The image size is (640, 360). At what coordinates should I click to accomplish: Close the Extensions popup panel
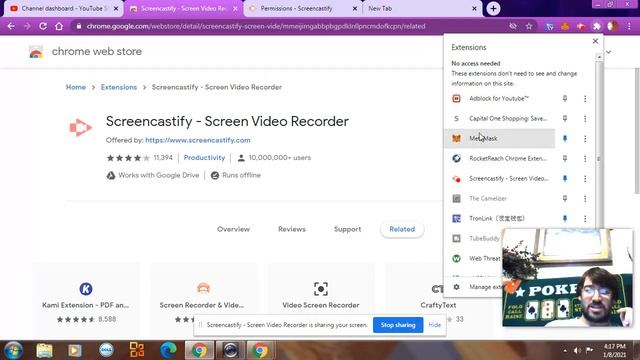coord(595,41)
